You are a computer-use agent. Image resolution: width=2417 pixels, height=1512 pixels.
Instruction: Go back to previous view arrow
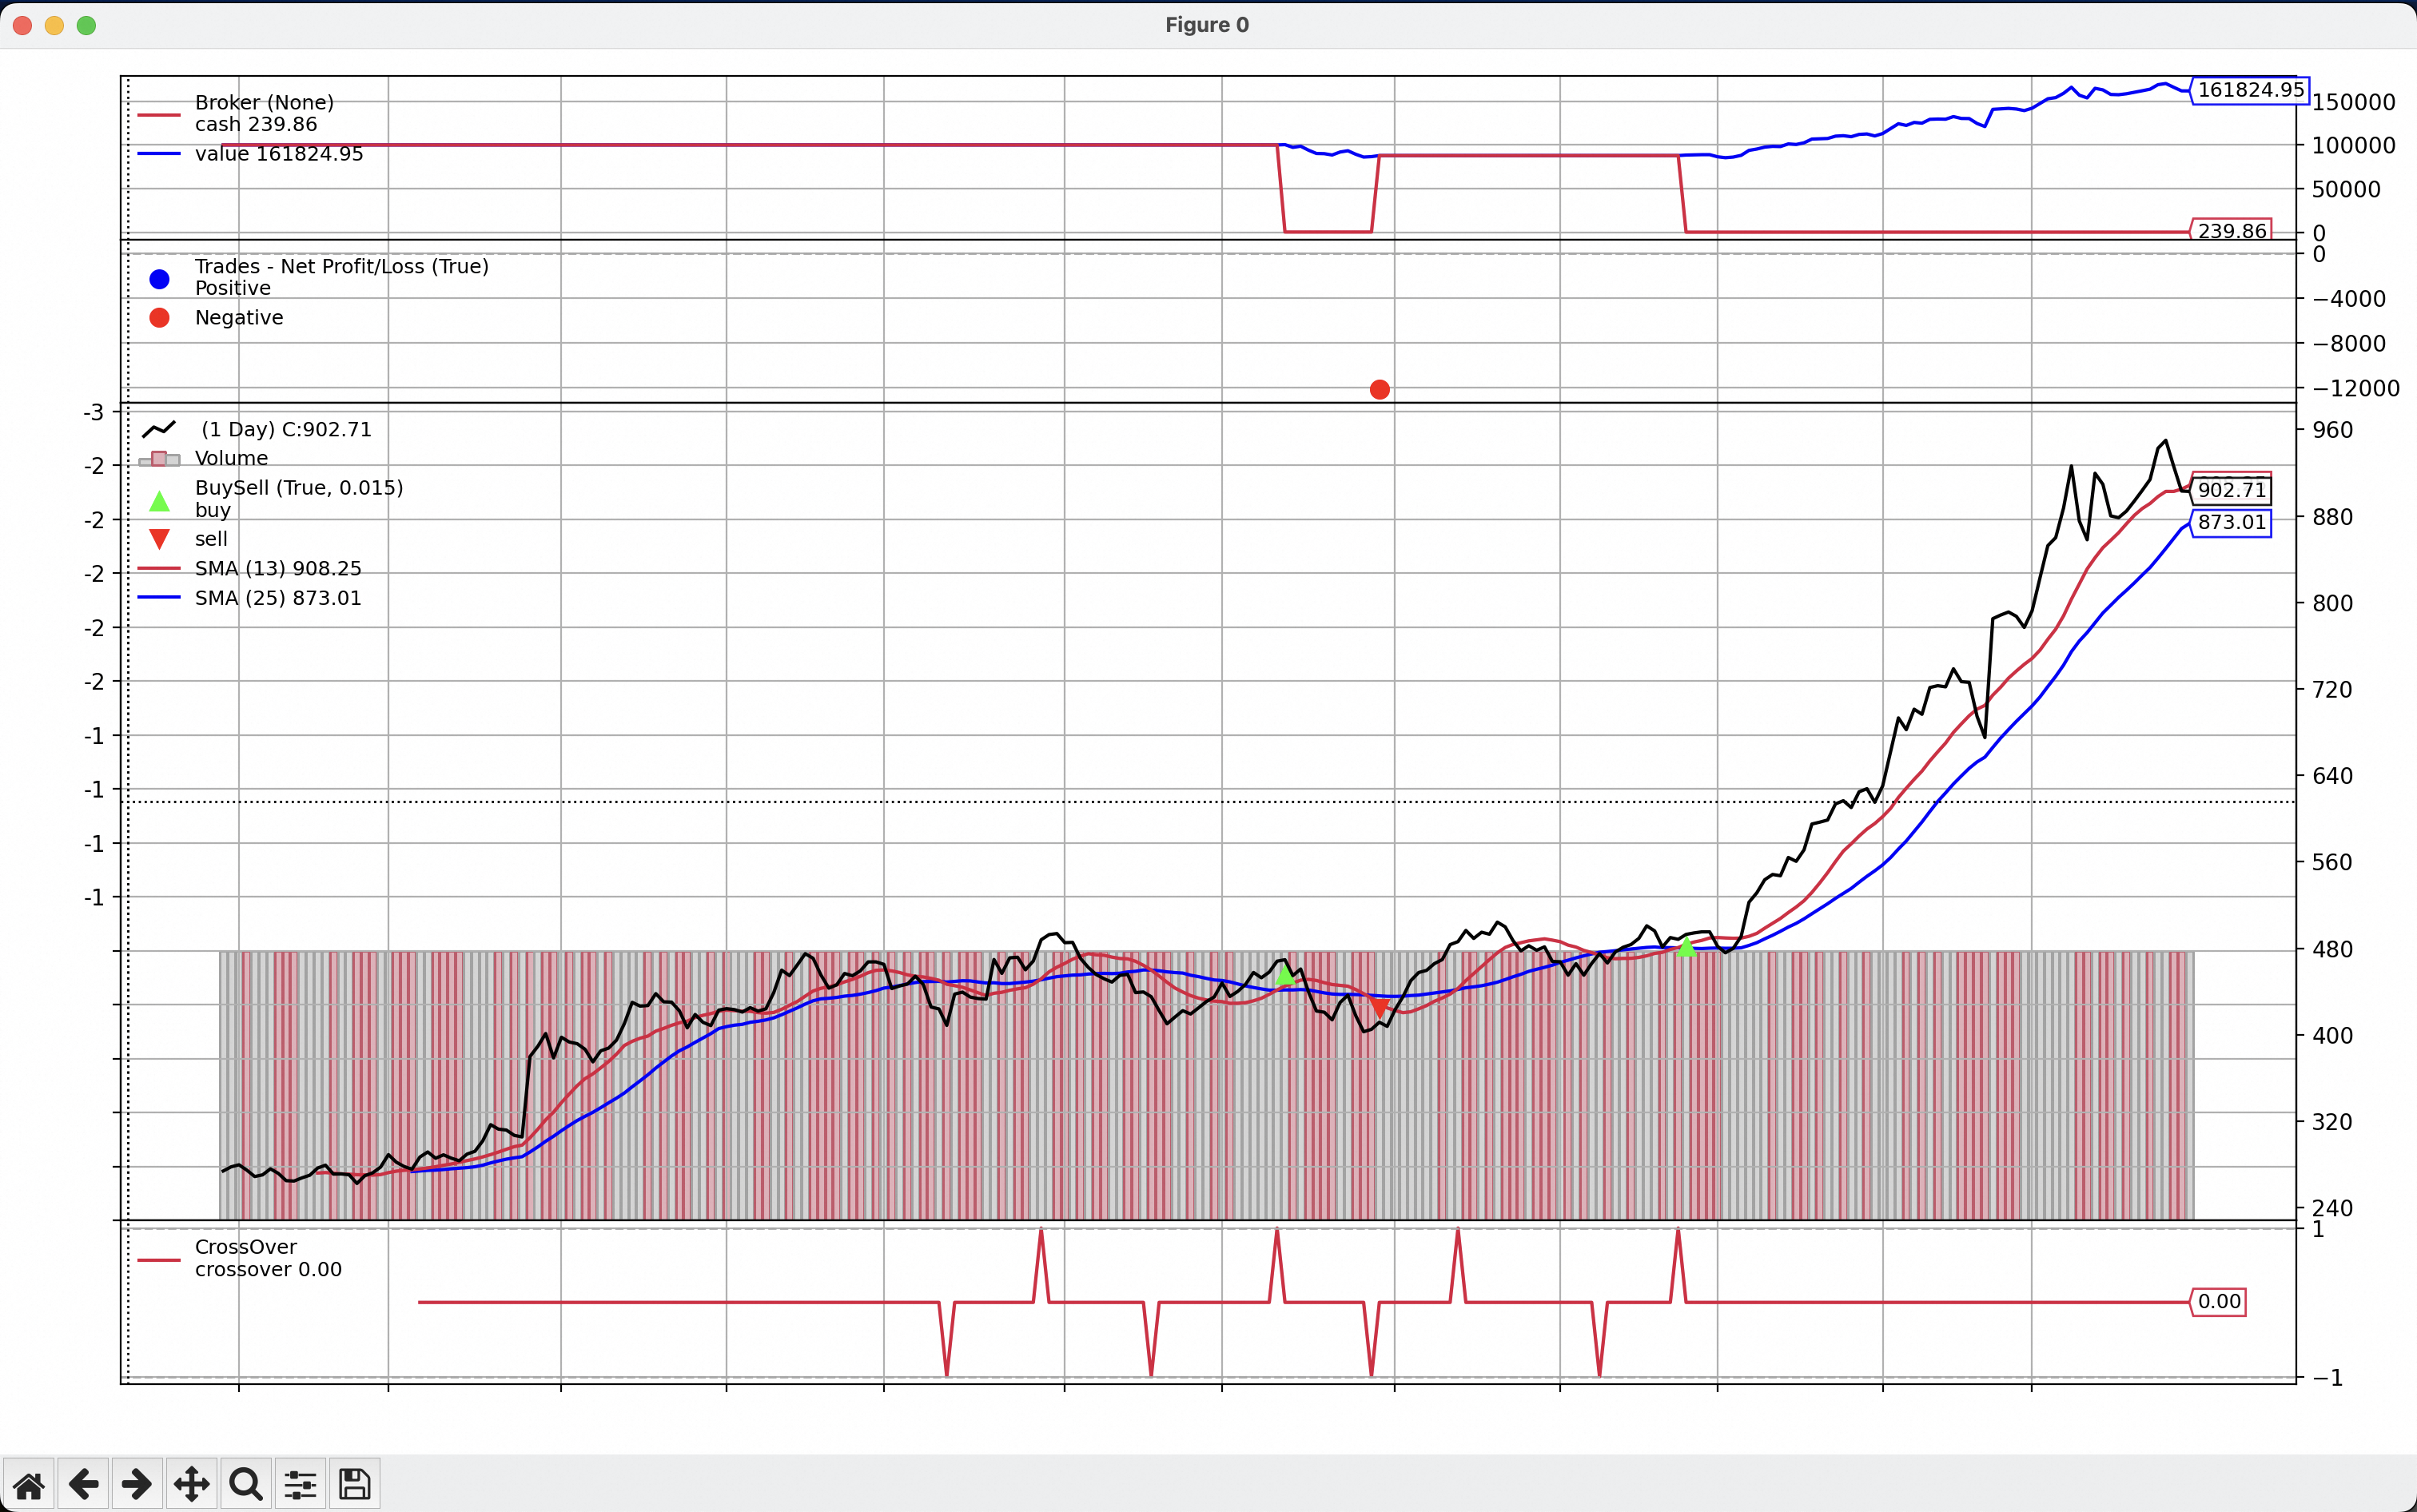tap(84, 1484)
